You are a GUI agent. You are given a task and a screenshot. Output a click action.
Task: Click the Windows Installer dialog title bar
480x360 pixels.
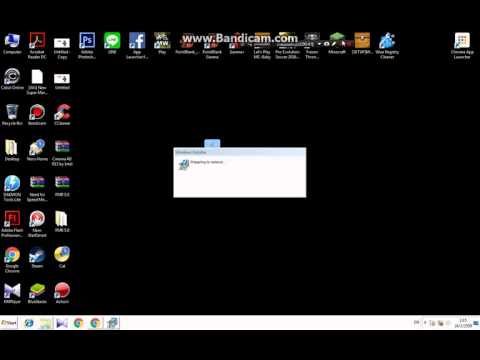[x=240, y=152]
